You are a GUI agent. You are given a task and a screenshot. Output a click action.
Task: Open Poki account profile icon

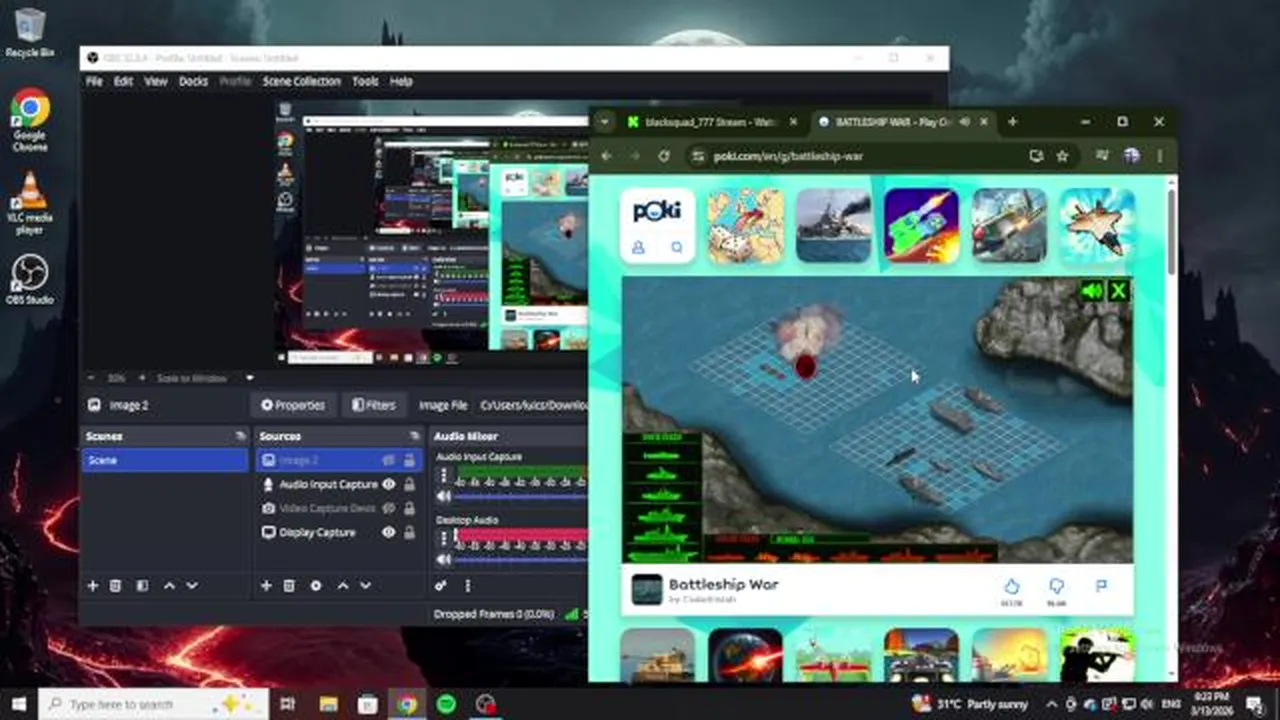point(637,247)
